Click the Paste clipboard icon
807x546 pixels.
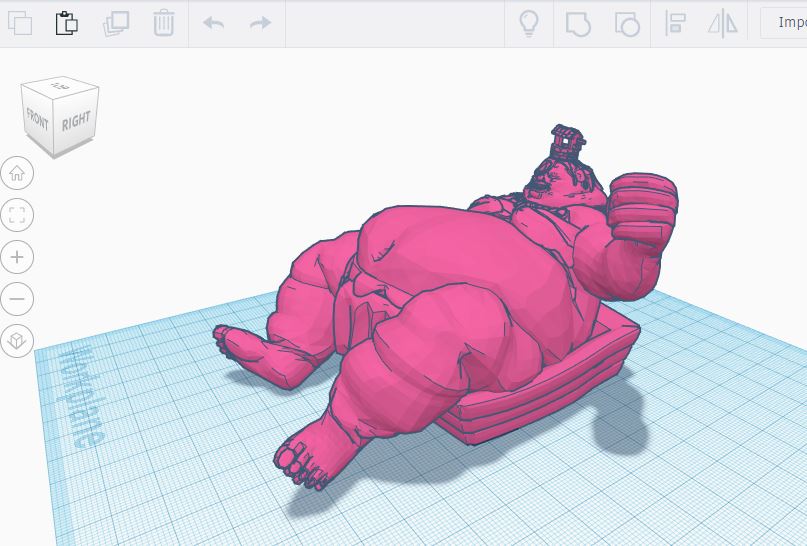(67, 23)
